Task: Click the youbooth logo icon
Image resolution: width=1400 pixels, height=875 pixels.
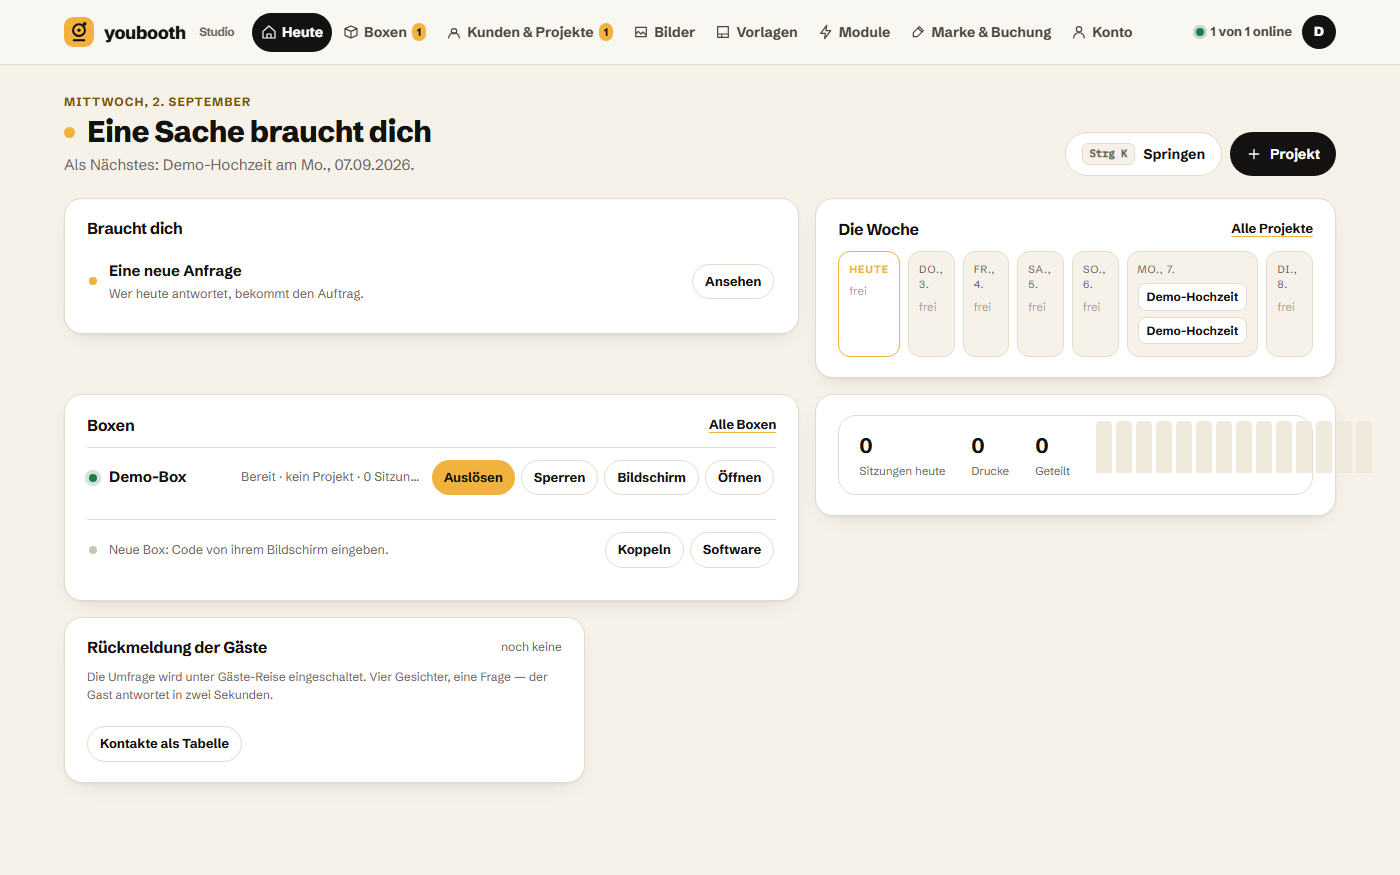Action: (x=79, y=32)
